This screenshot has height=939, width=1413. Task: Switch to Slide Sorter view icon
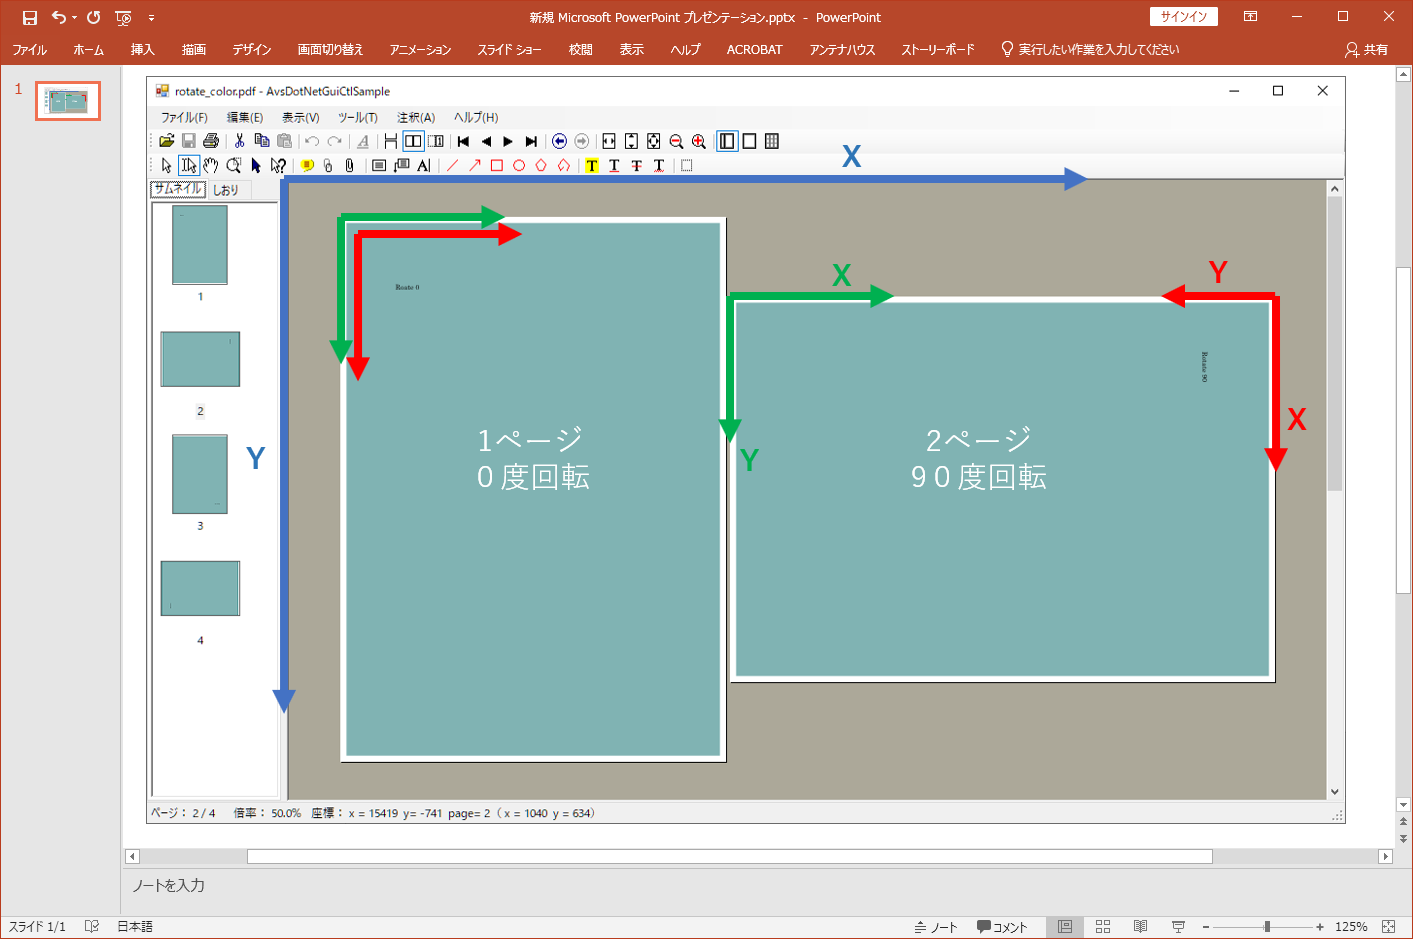pyautogui.click(x=1103, y=927)
